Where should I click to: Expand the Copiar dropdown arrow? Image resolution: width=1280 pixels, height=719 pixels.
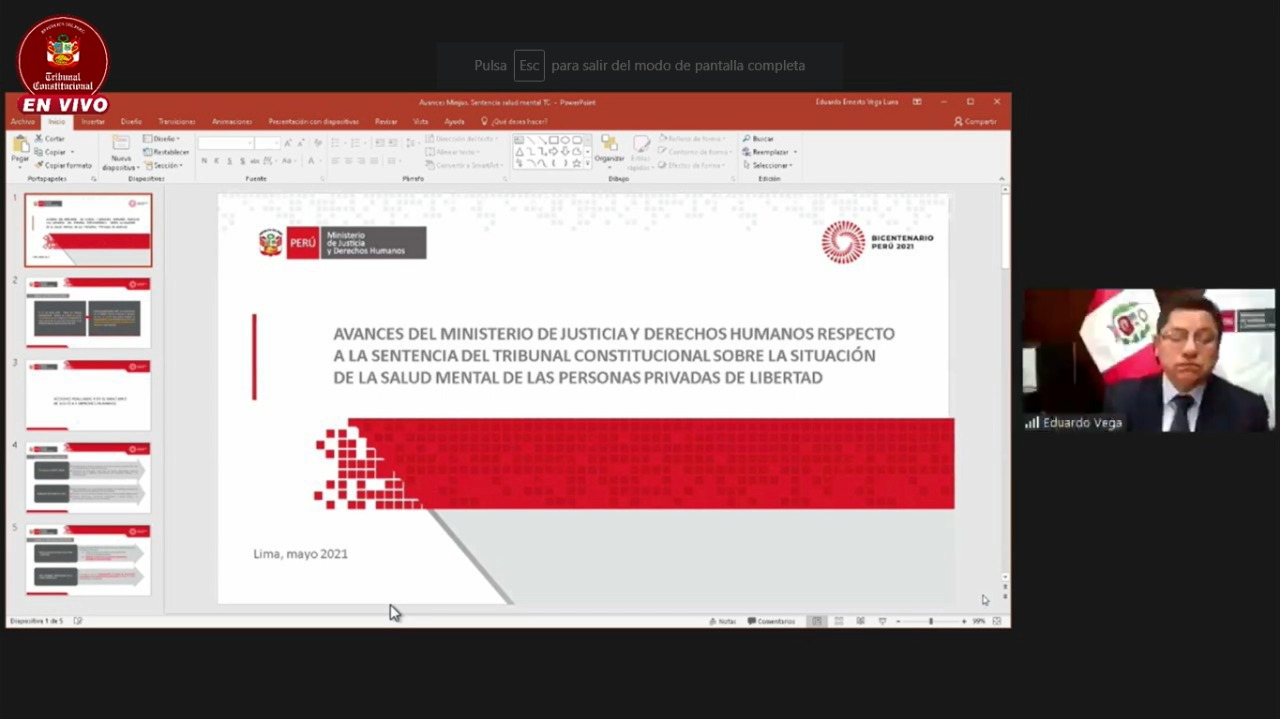[x=72, y=152]
